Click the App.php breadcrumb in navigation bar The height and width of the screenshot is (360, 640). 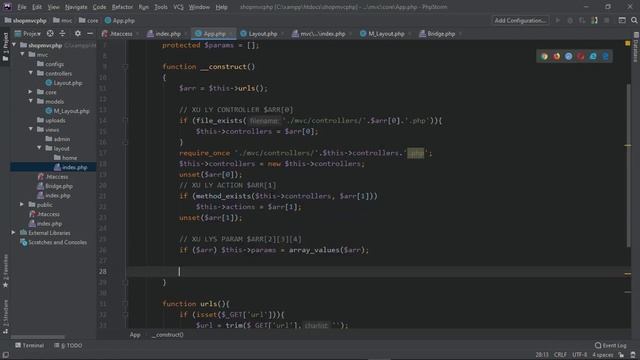click(120, 20)
